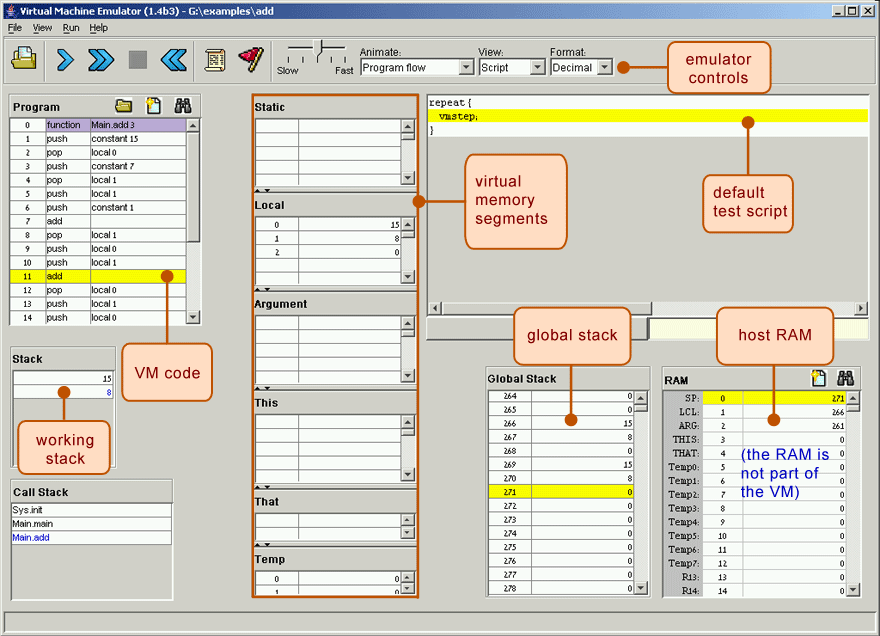Open the Animate dropdown showing Program flow
Image resolution: width=880 pixels, height=636 pixels.
pos(416,68)
